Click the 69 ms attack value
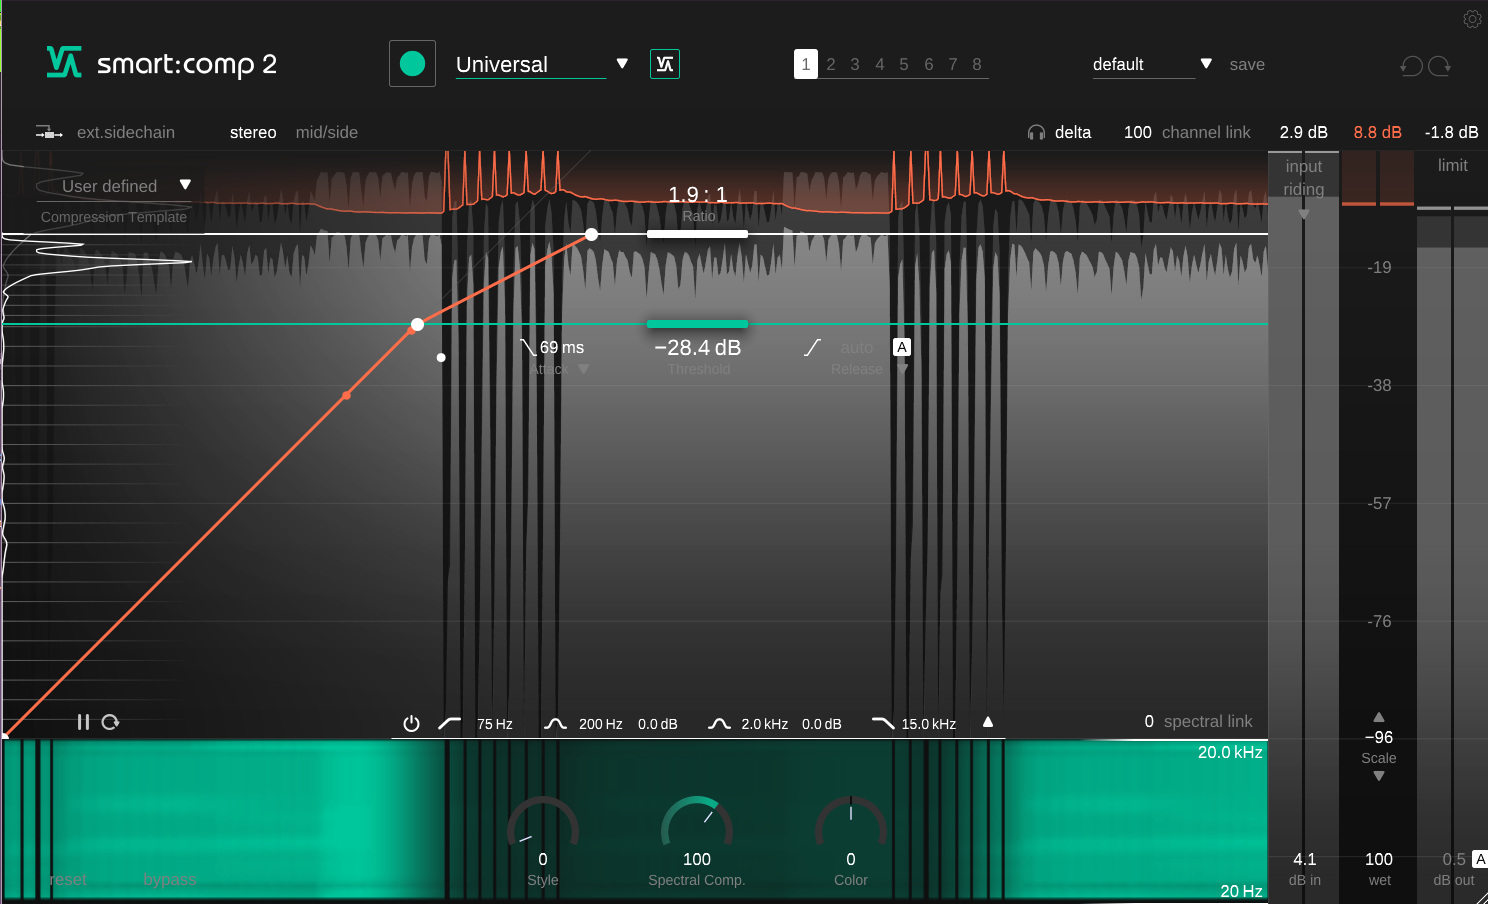This screenshot has width=1488, height=904. point(562,347)
